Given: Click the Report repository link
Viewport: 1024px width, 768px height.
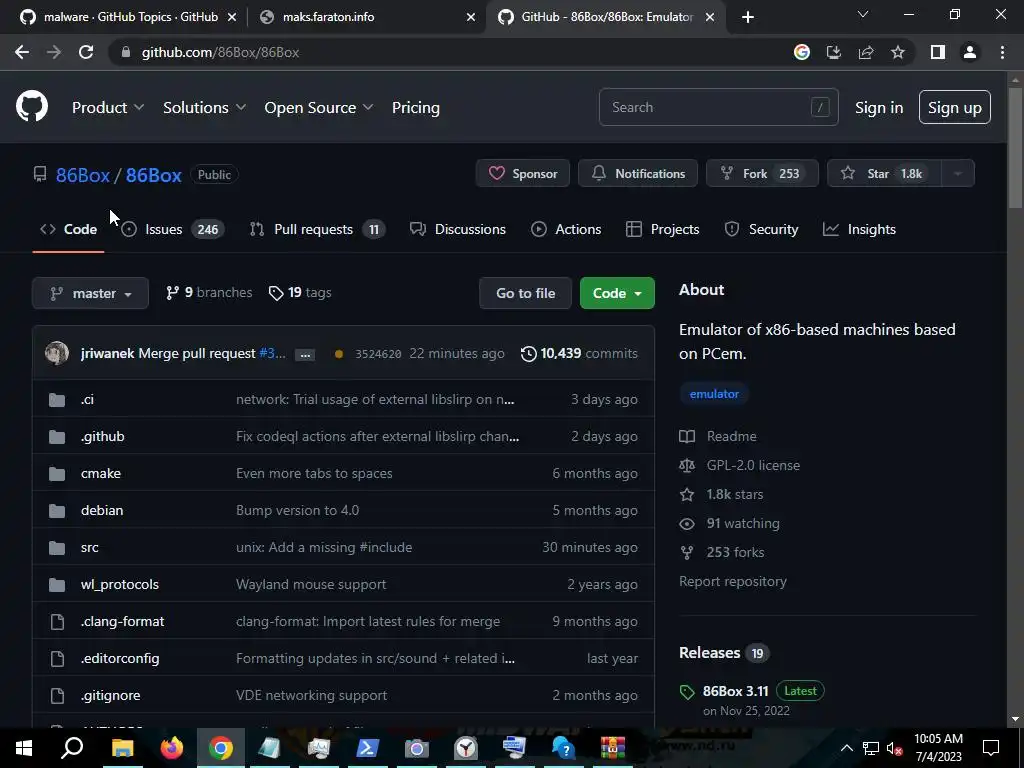Looking at the screenshot, I should click(x=733, y=581).
